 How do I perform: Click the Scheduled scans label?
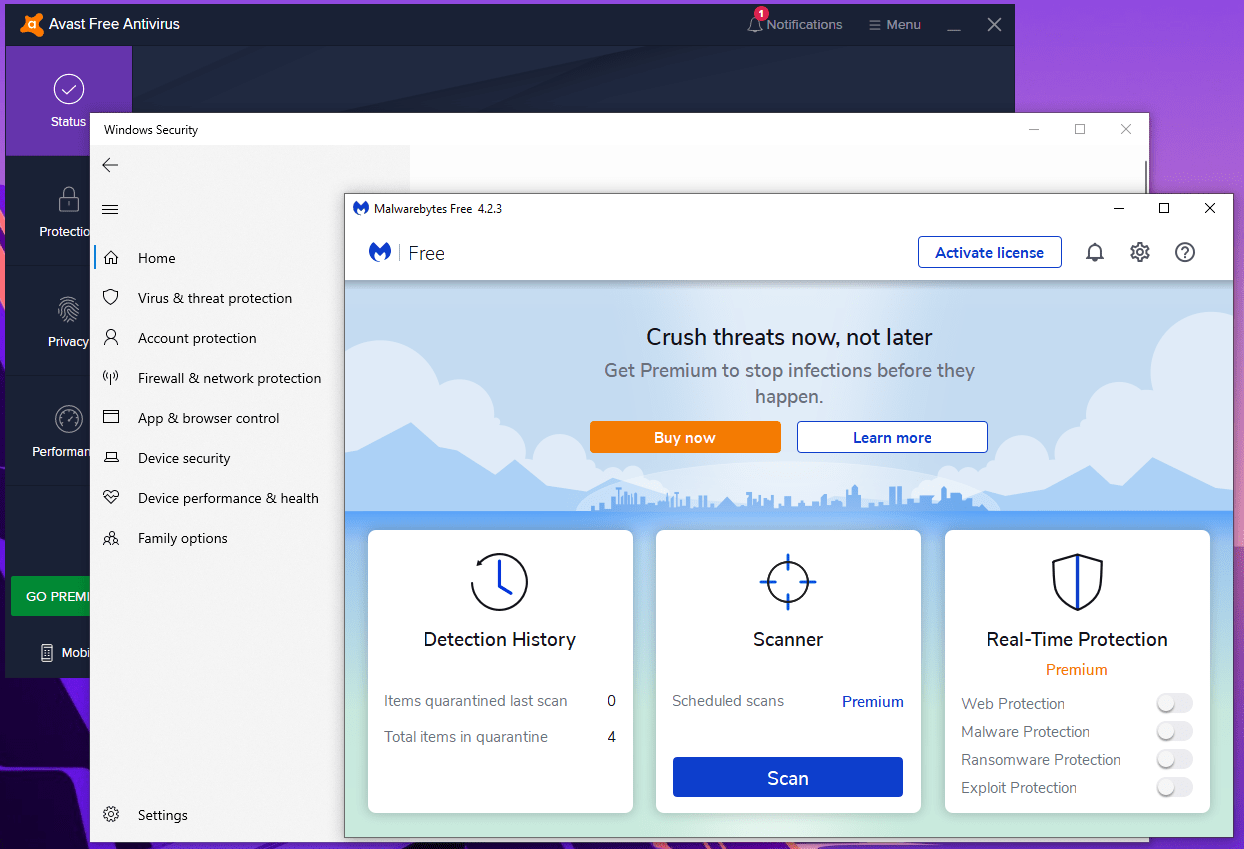(728, 701)
